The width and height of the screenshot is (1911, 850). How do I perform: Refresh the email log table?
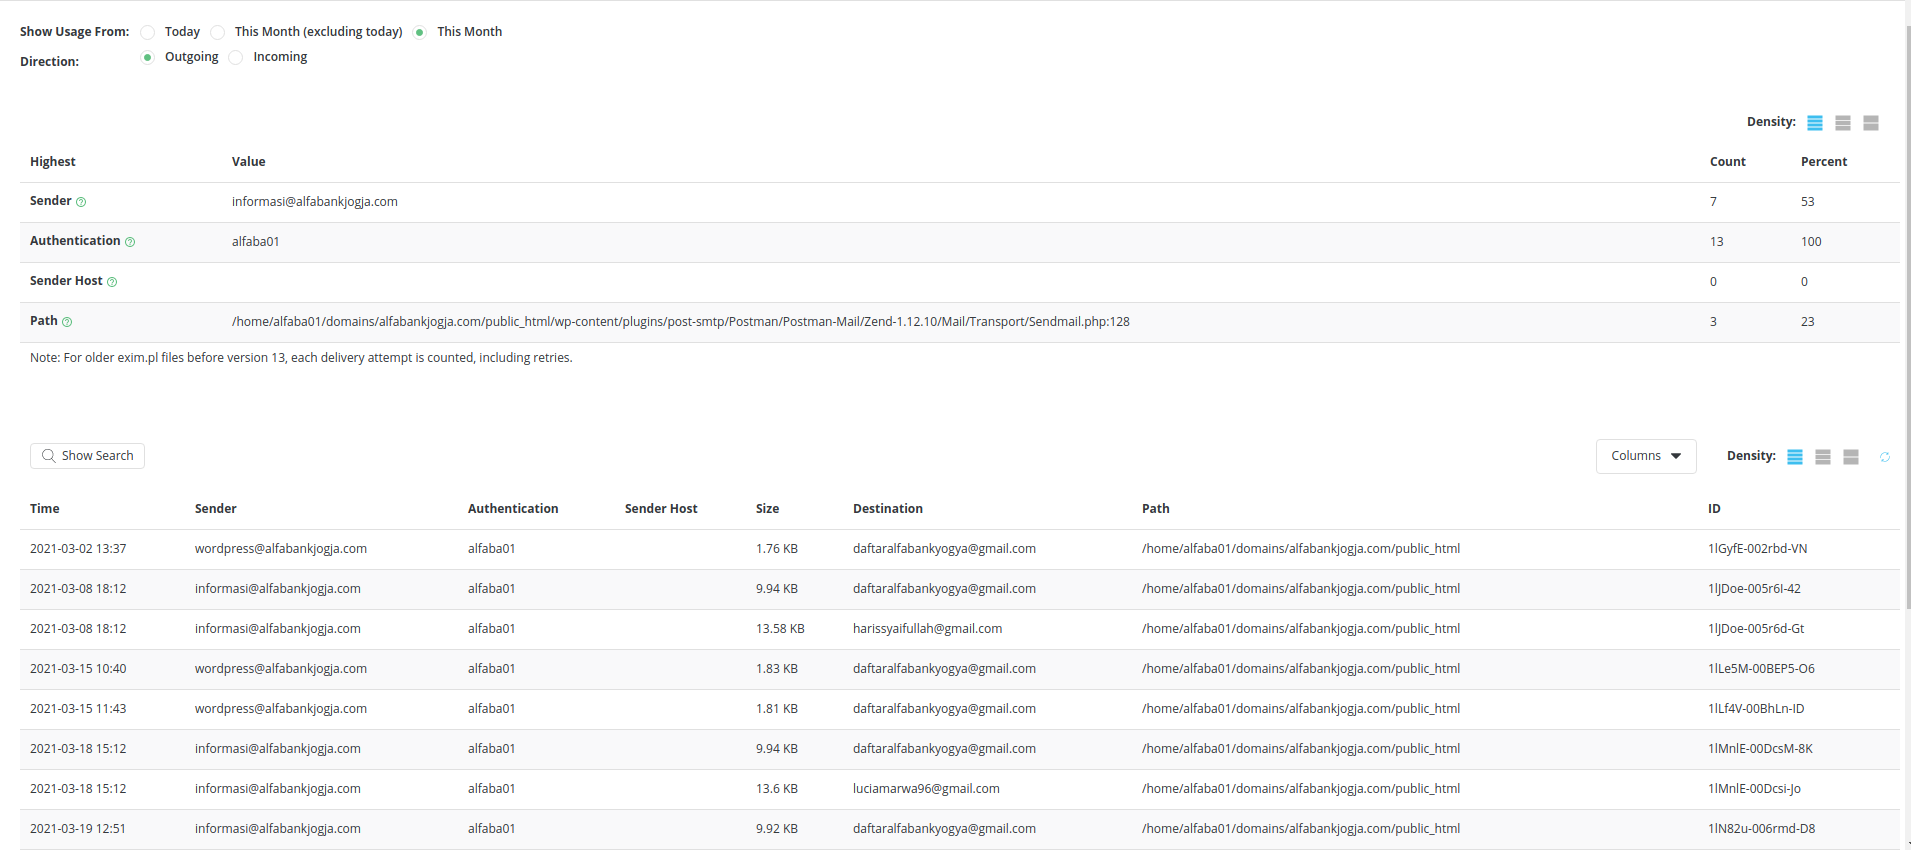point(1885,457)
